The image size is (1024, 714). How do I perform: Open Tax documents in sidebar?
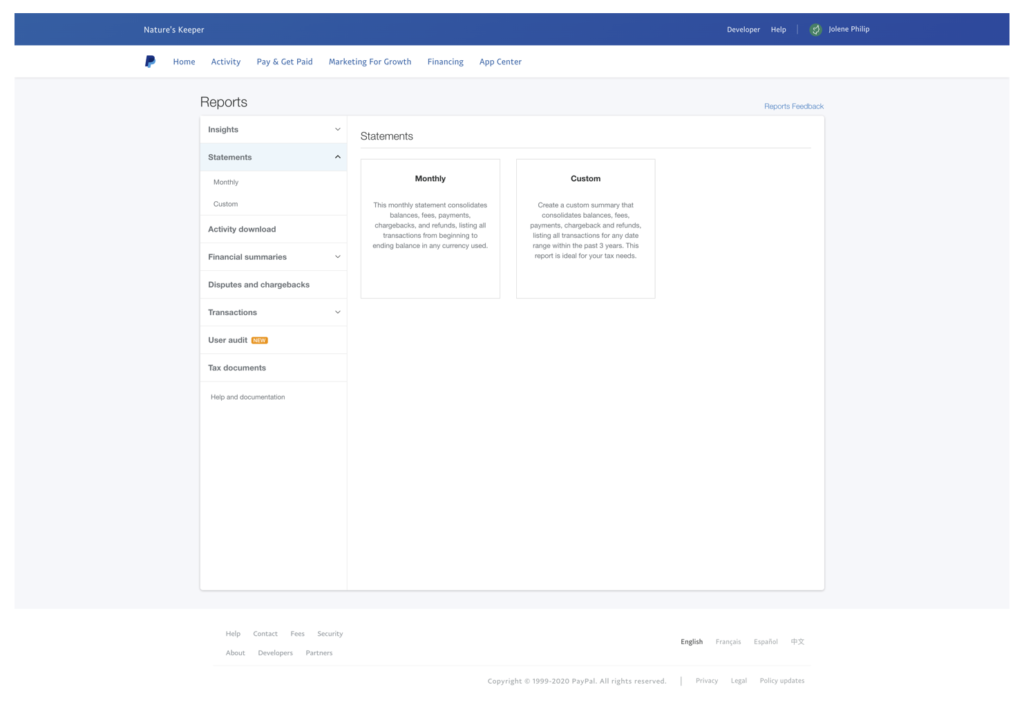[x=237, y=368]
